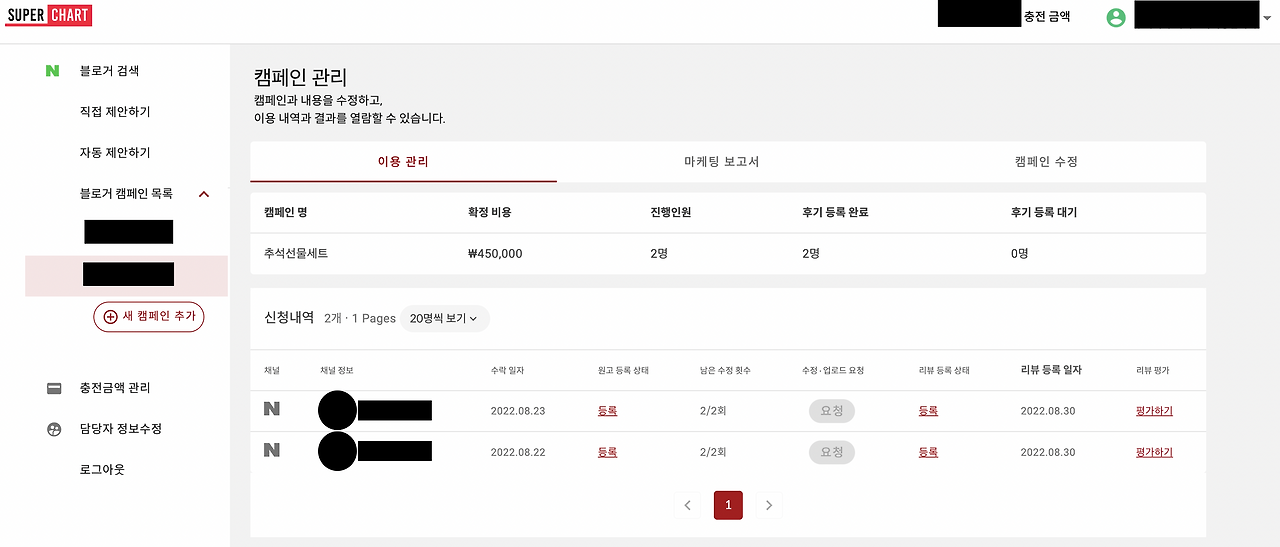This screenshot has width=1280, height=547.
Task: Click 평가하기 link in the first row
Action: 1154,411
